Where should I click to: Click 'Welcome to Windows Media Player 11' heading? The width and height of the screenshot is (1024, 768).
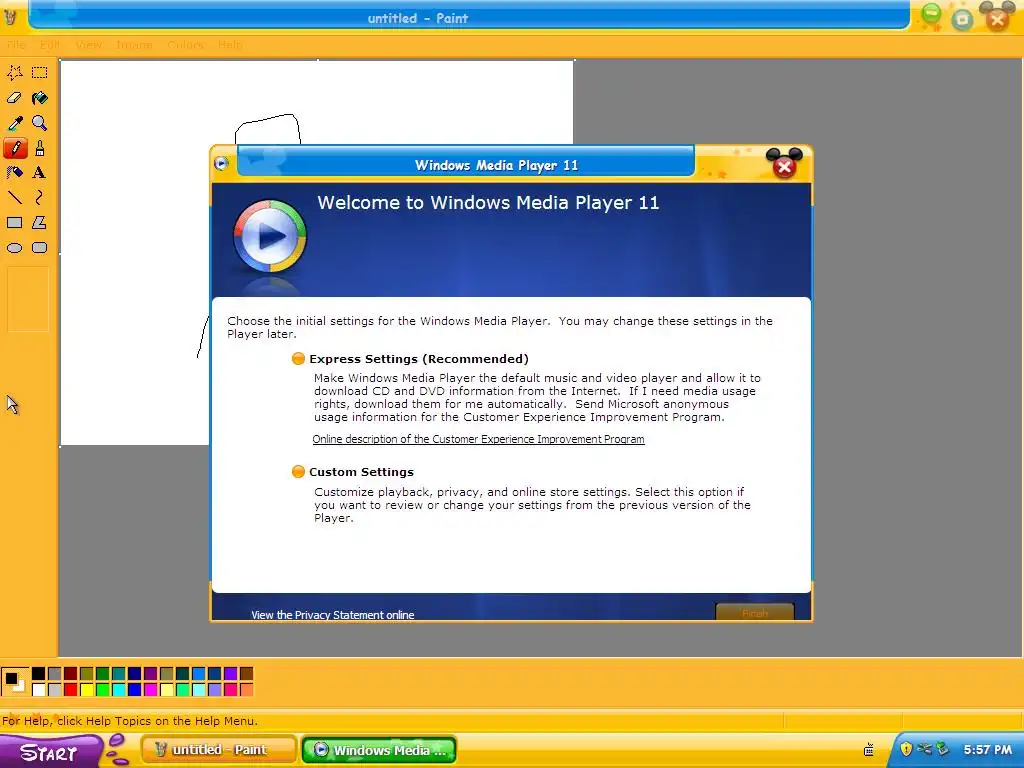tap(488, 202)
